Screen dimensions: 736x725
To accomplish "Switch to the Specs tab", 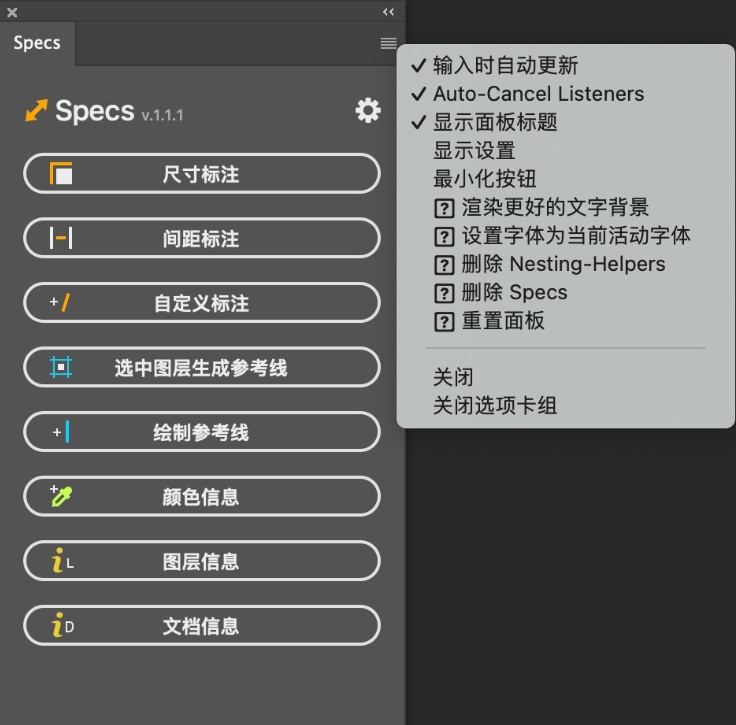I will pos(37,43).
